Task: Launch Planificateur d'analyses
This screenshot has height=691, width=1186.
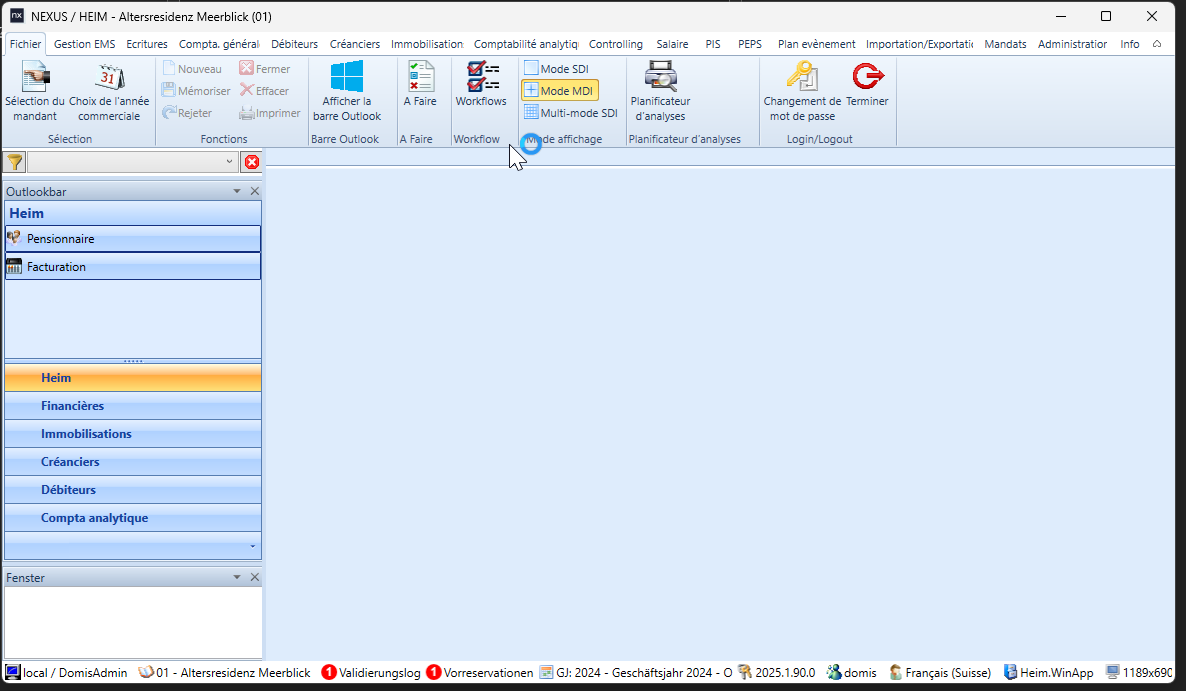Action: pos(660,77)
